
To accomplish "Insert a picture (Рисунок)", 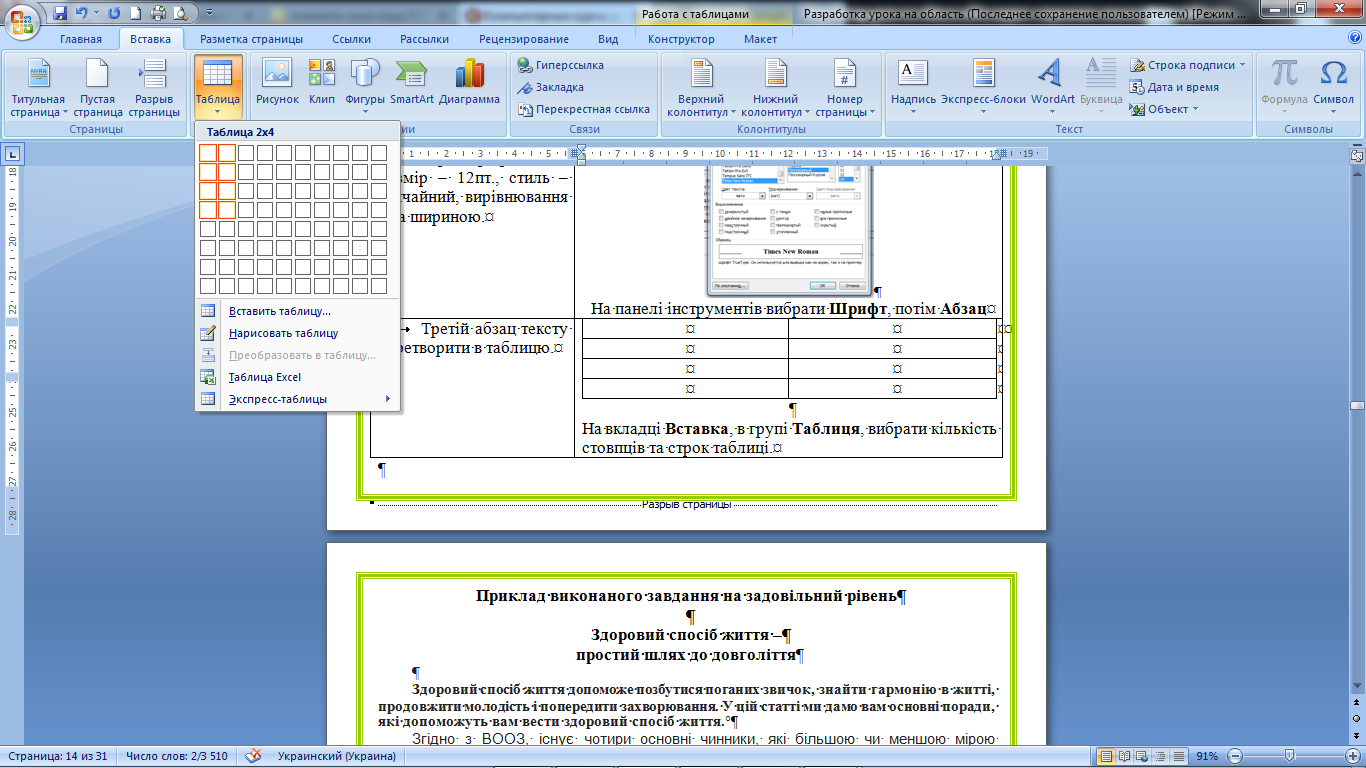I will 277,82.
